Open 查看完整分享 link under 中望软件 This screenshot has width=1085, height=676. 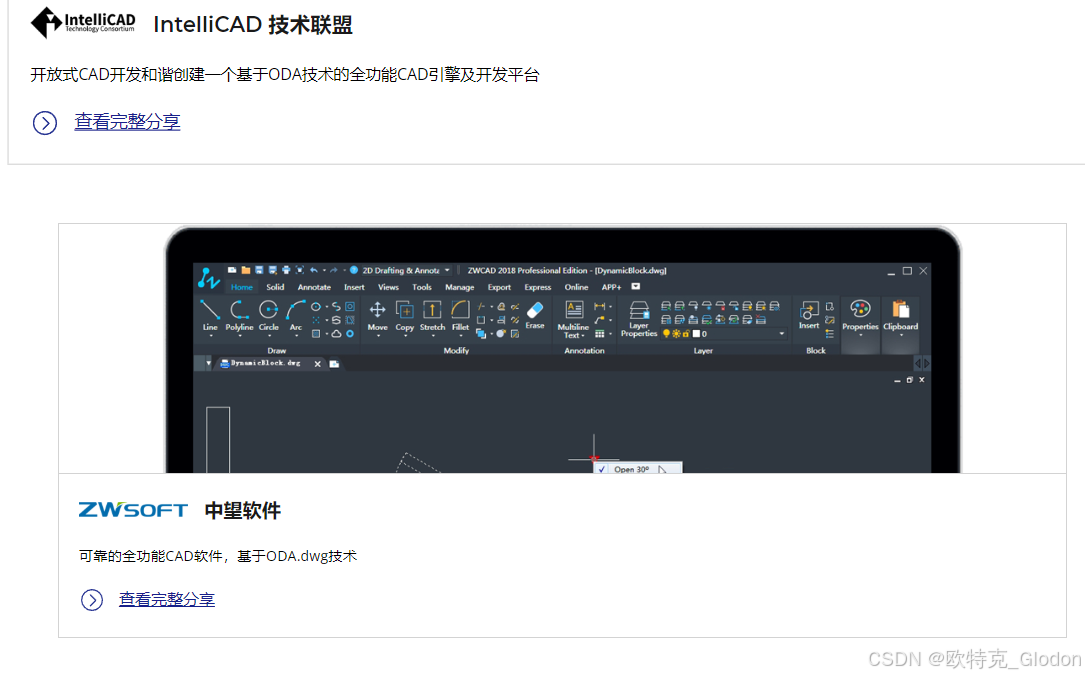[167, 599]
